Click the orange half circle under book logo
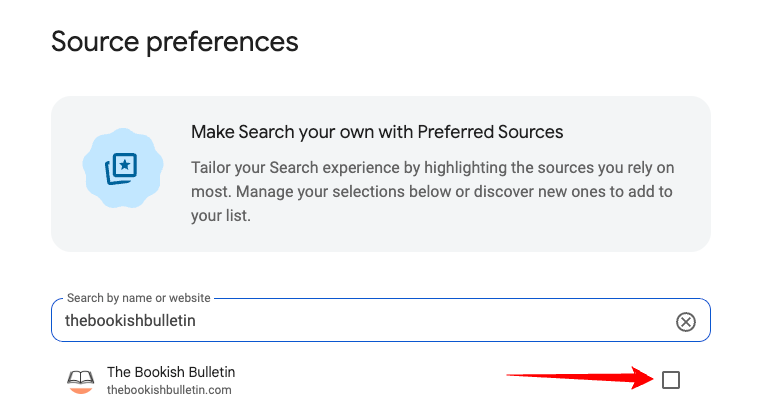 click(81, 390)
